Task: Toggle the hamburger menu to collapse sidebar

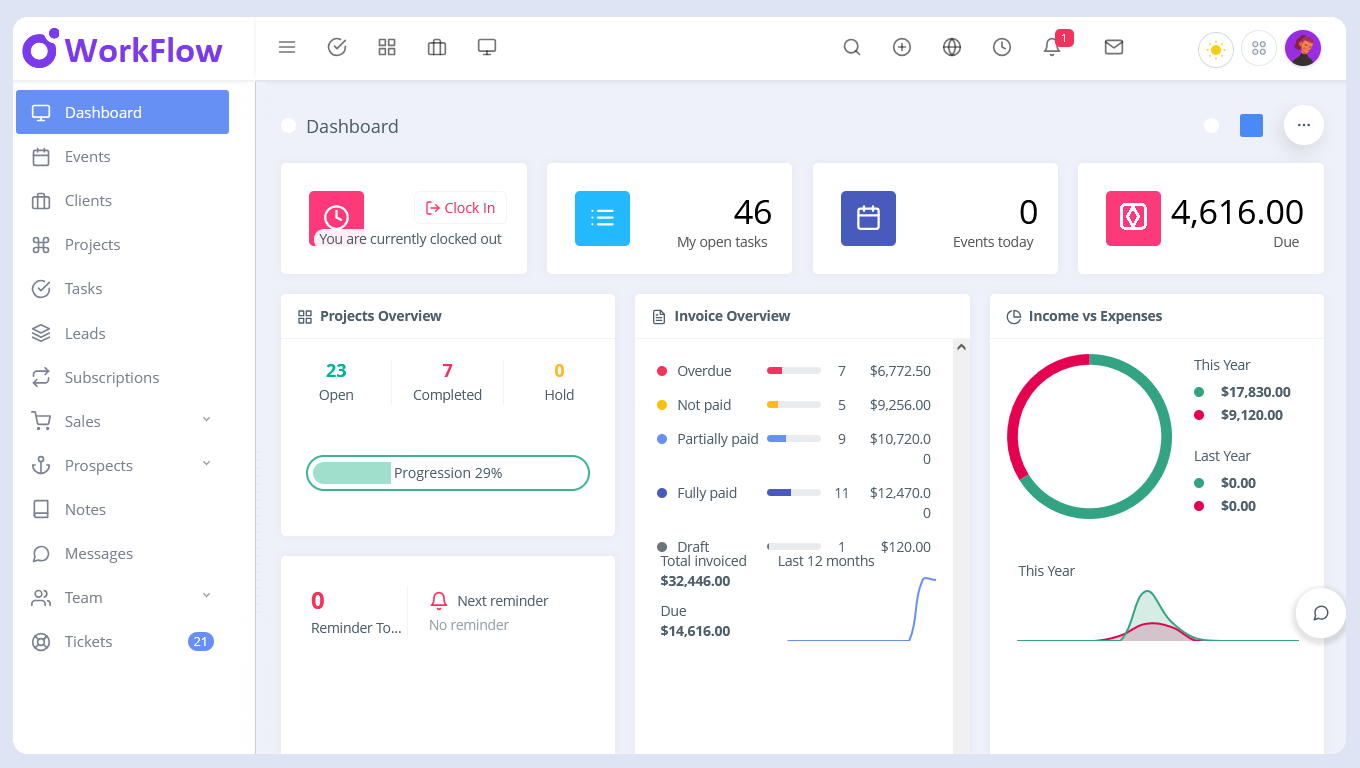Action: pos(287,47)
